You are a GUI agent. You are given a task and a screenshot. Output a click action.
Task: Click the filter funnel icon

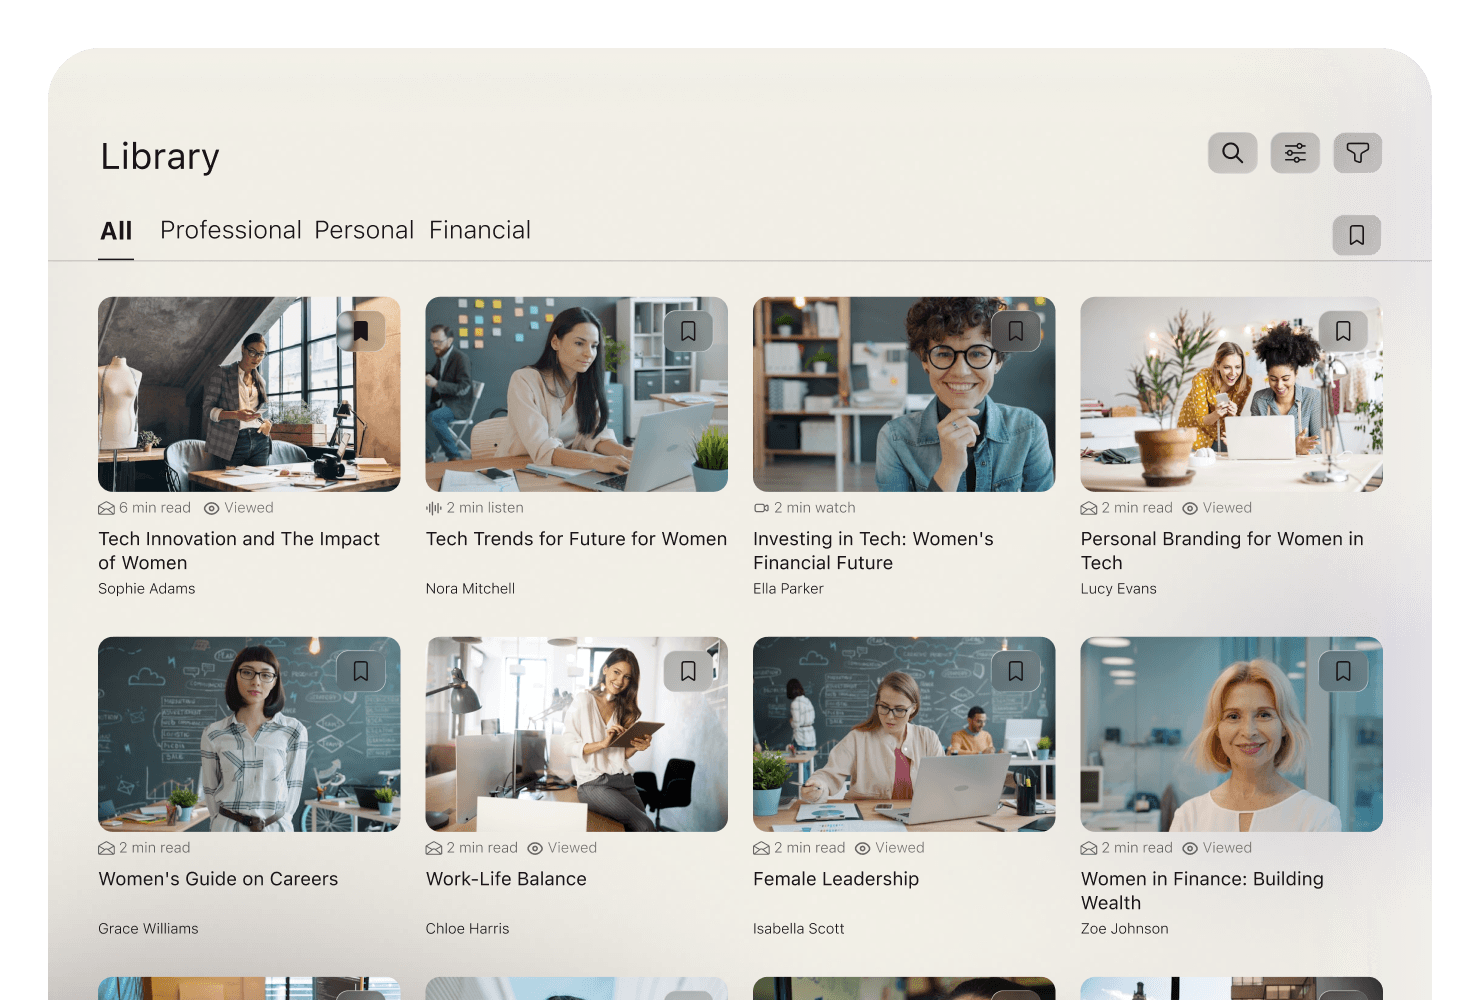click(x=1357, y=153)
